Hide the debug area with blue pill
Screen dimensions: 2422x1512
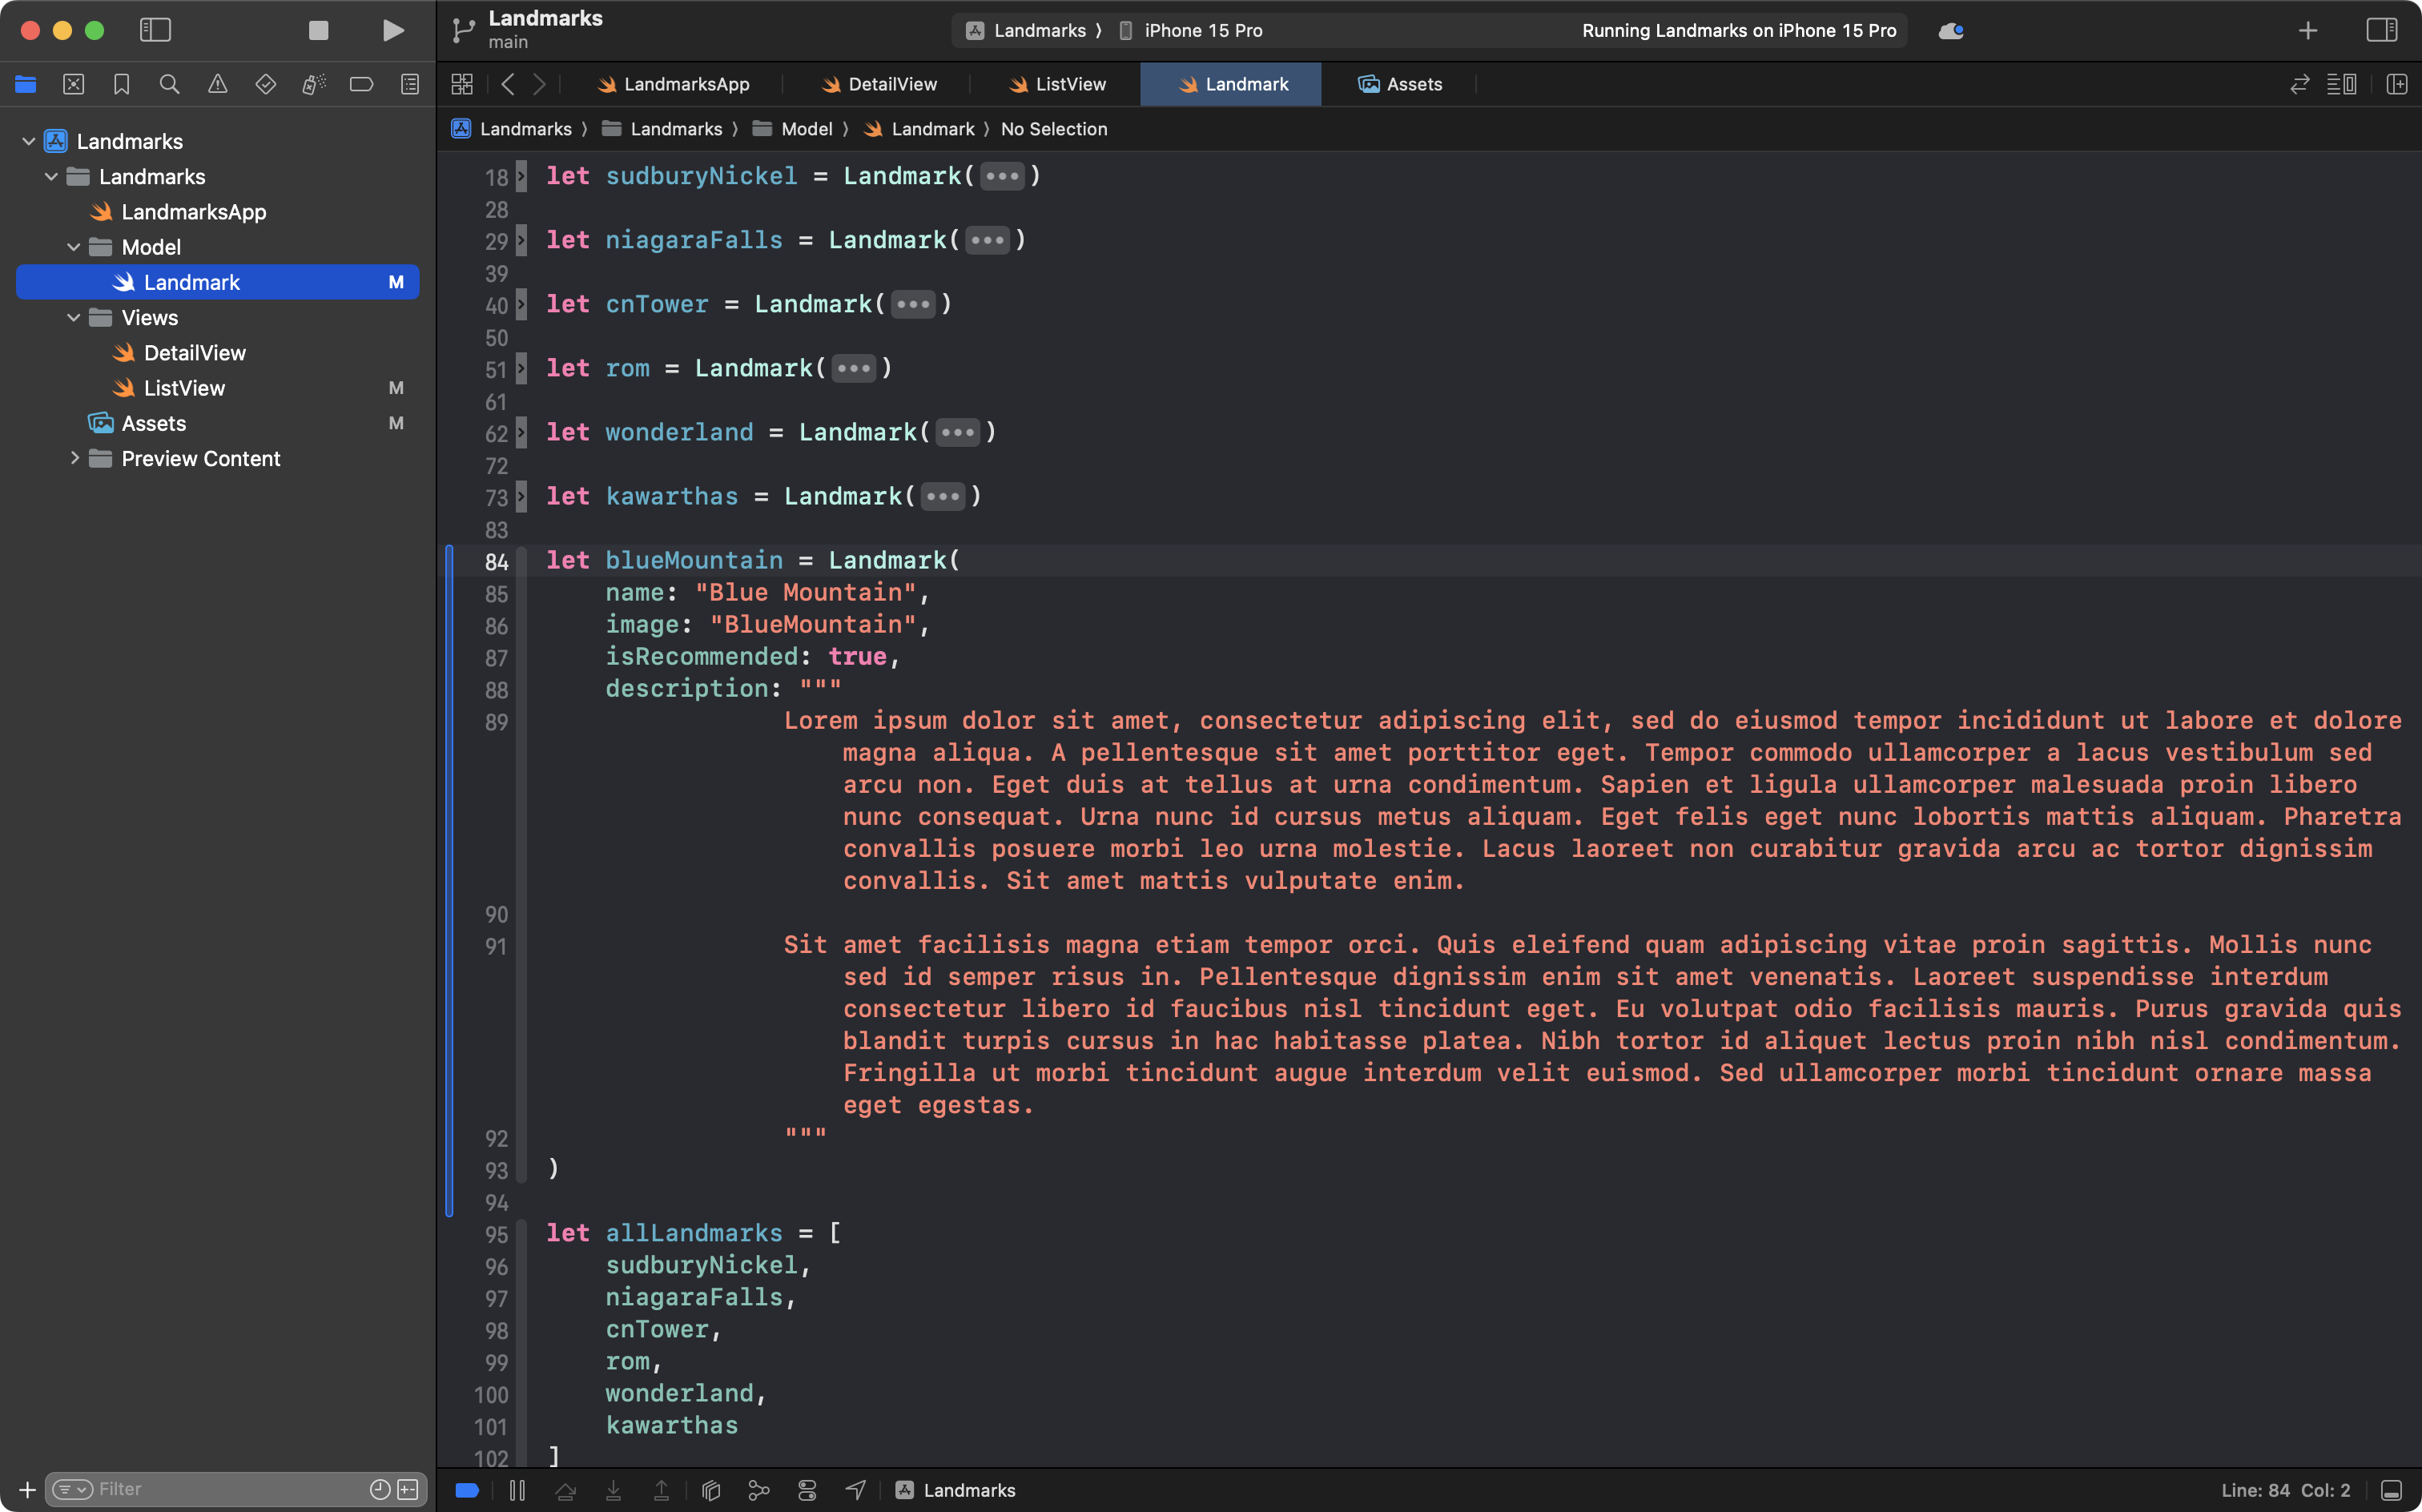click(466, 1489)
